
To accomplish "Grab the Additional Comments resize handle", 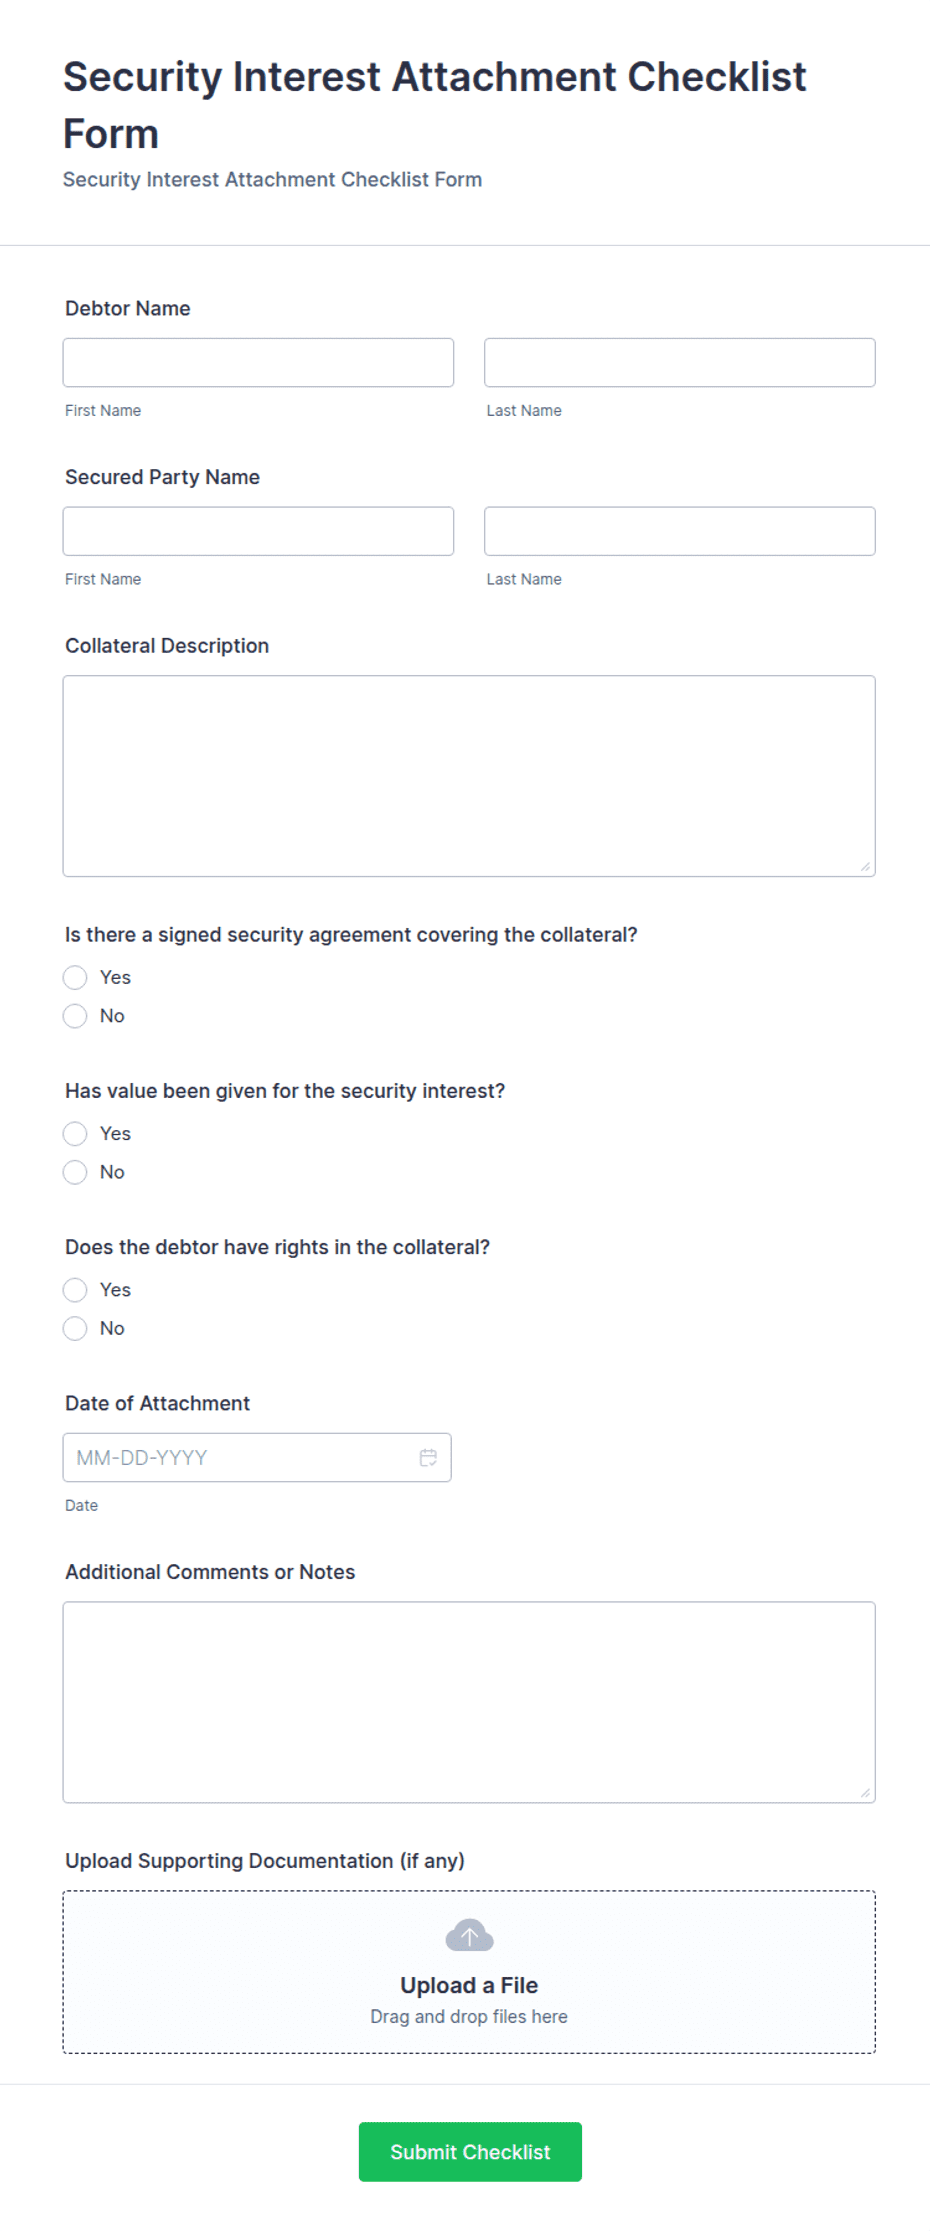I will click(x=865, y=1792).
